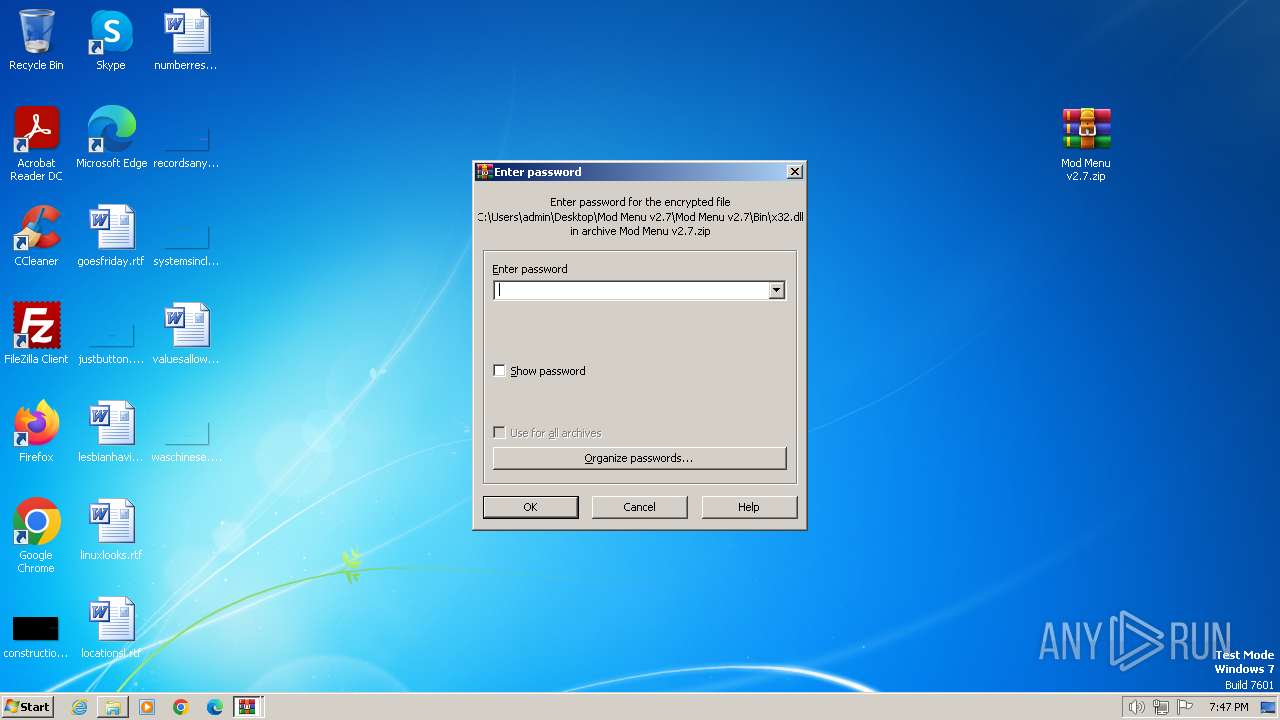This screenshot has height=720, width=1280.
Task: Click into the Enter password field
Action: (631, 290)
